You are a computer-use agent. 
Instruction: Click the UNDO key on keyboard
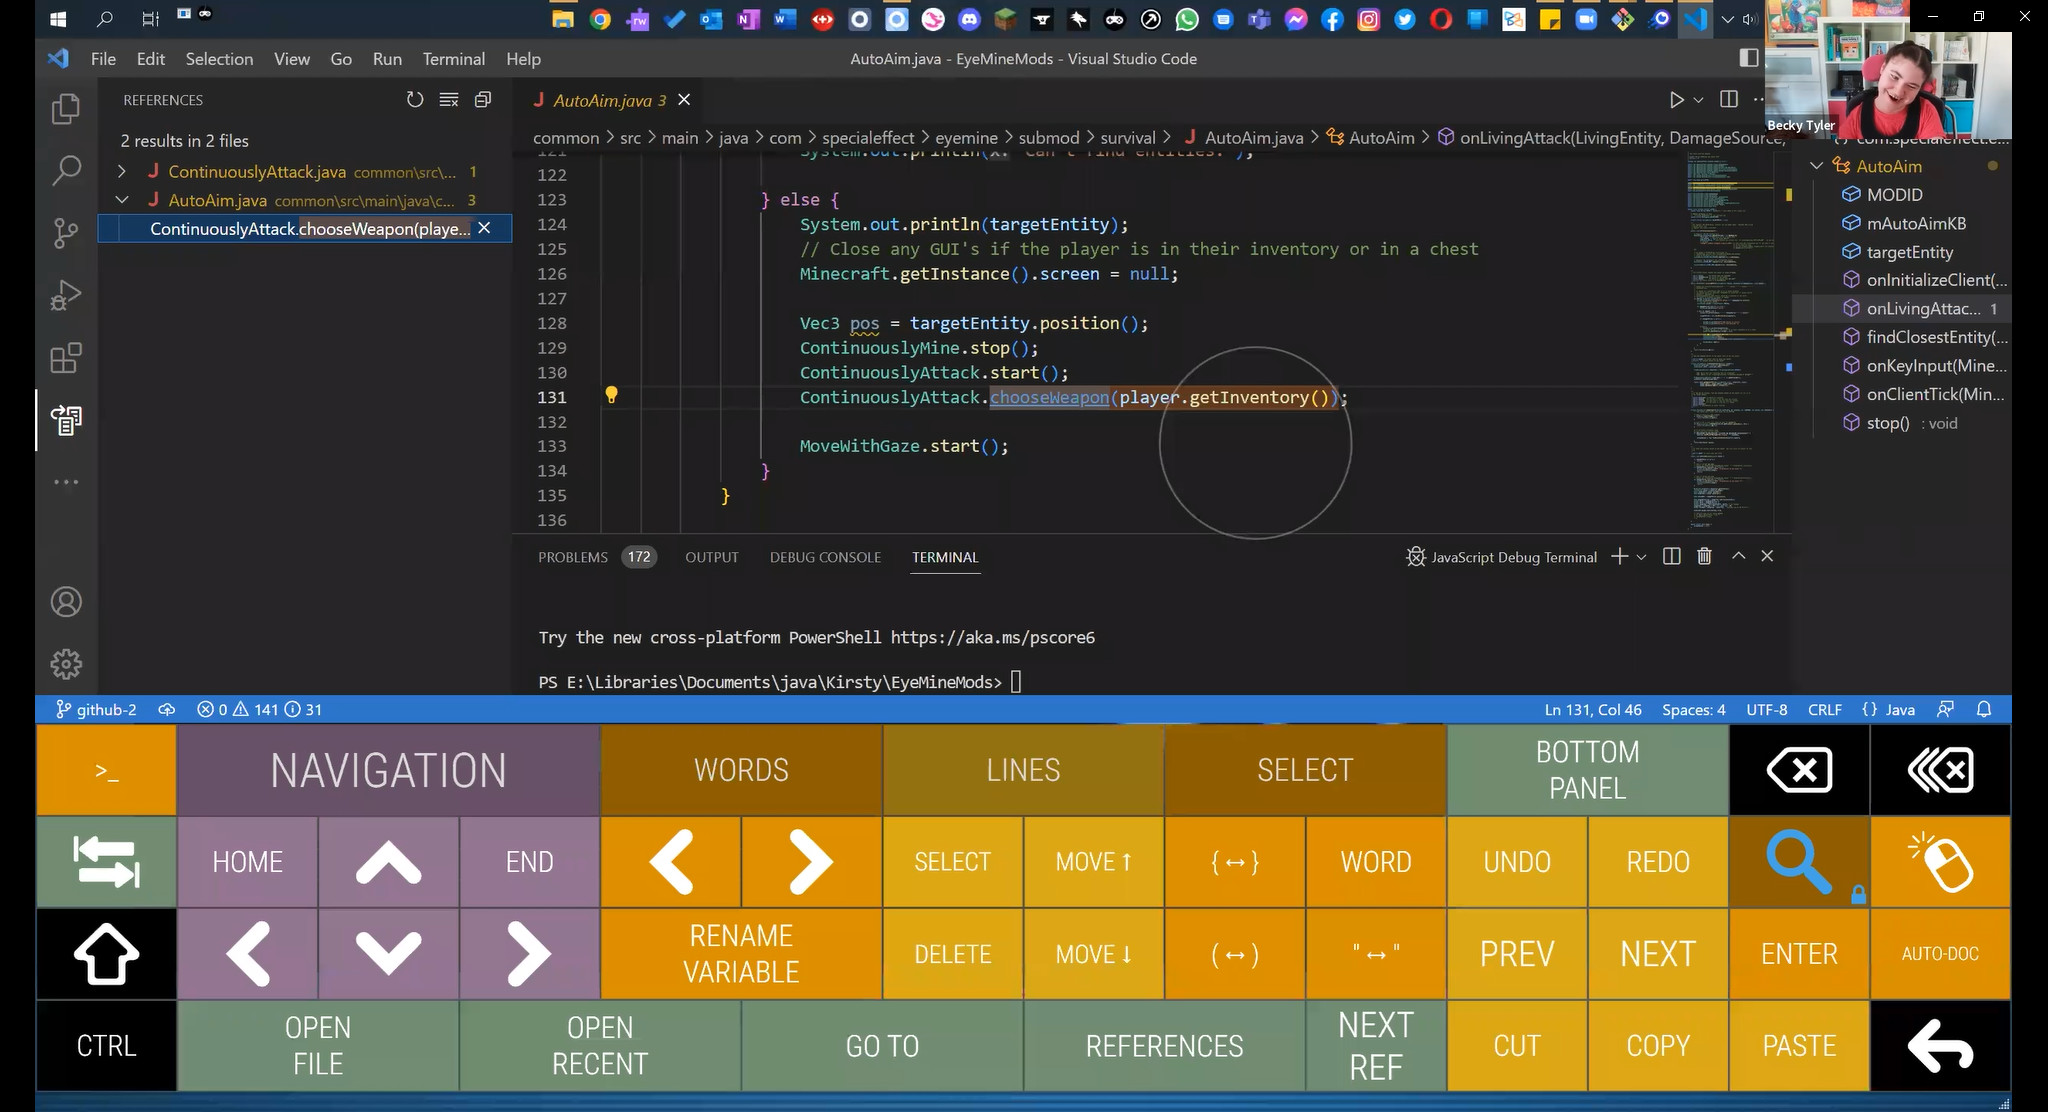[x=1517, y=862]
